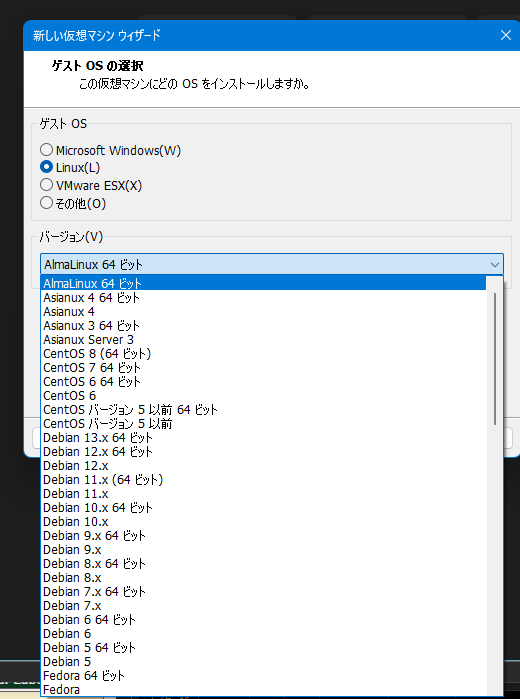Viewport: 520px width, 699px height.
Task: Close the 新しい仮想マシン ウィザード dialog
Action: pos(506,35)
